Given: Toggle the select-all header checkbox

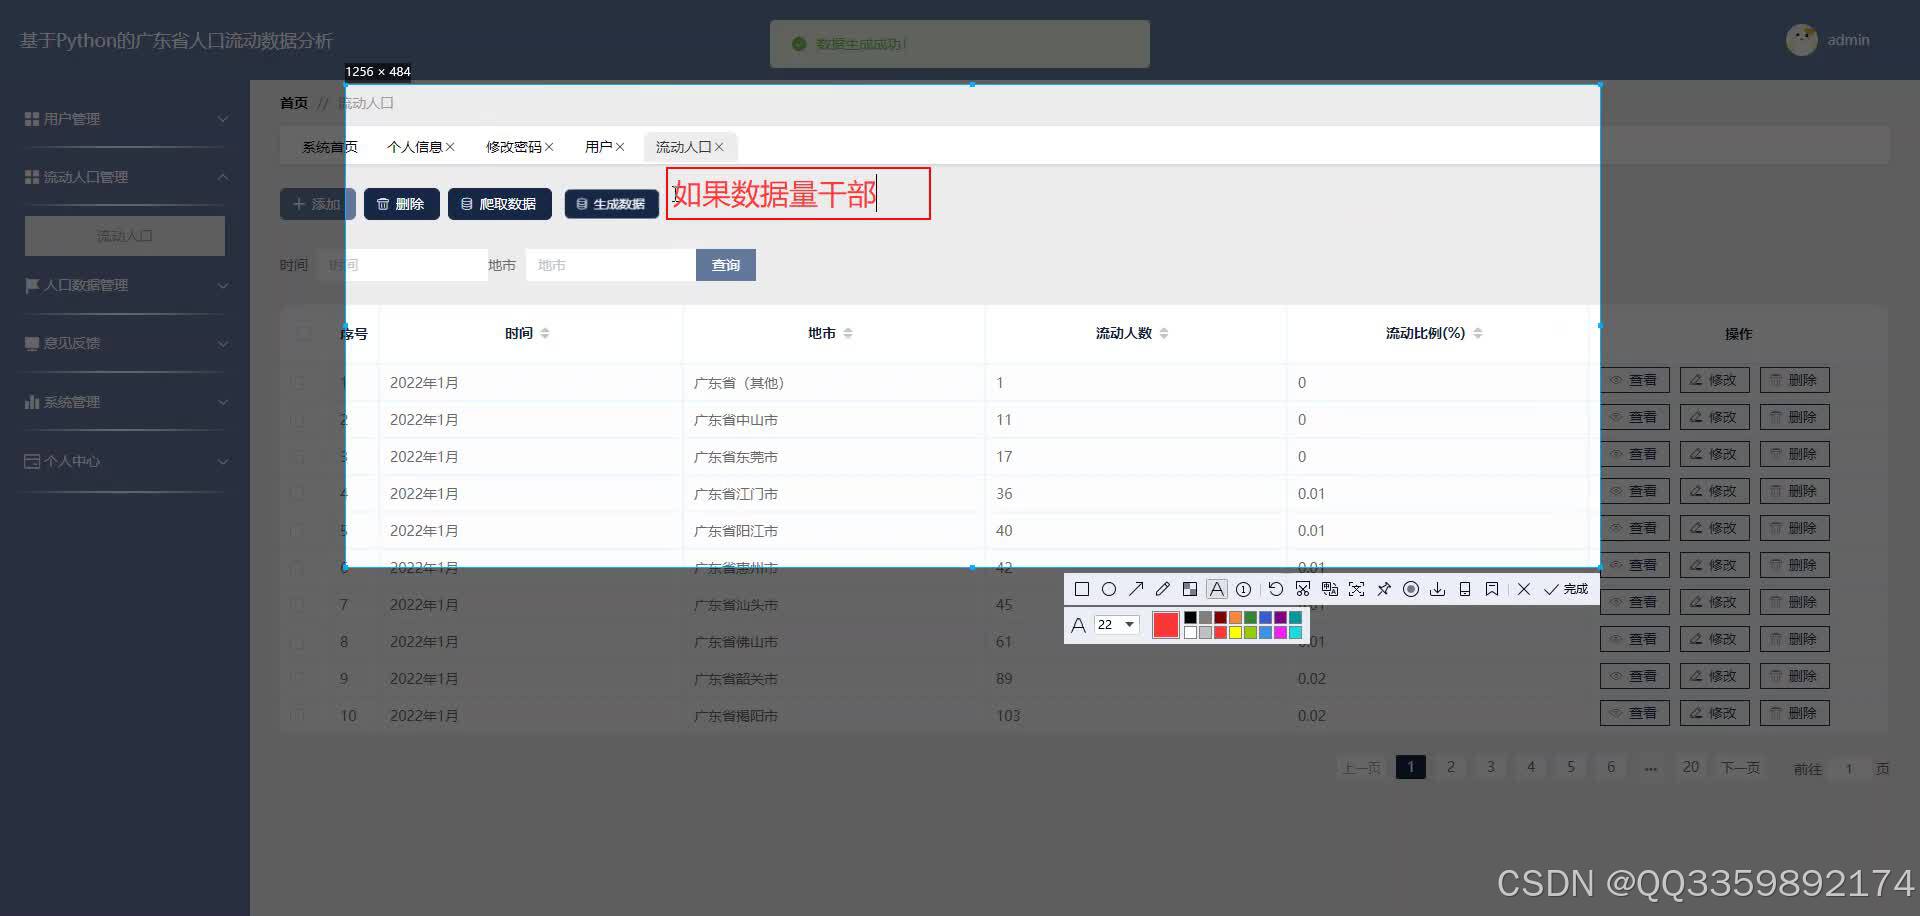Looking at the screenshot, I should [x=303, y=333].
